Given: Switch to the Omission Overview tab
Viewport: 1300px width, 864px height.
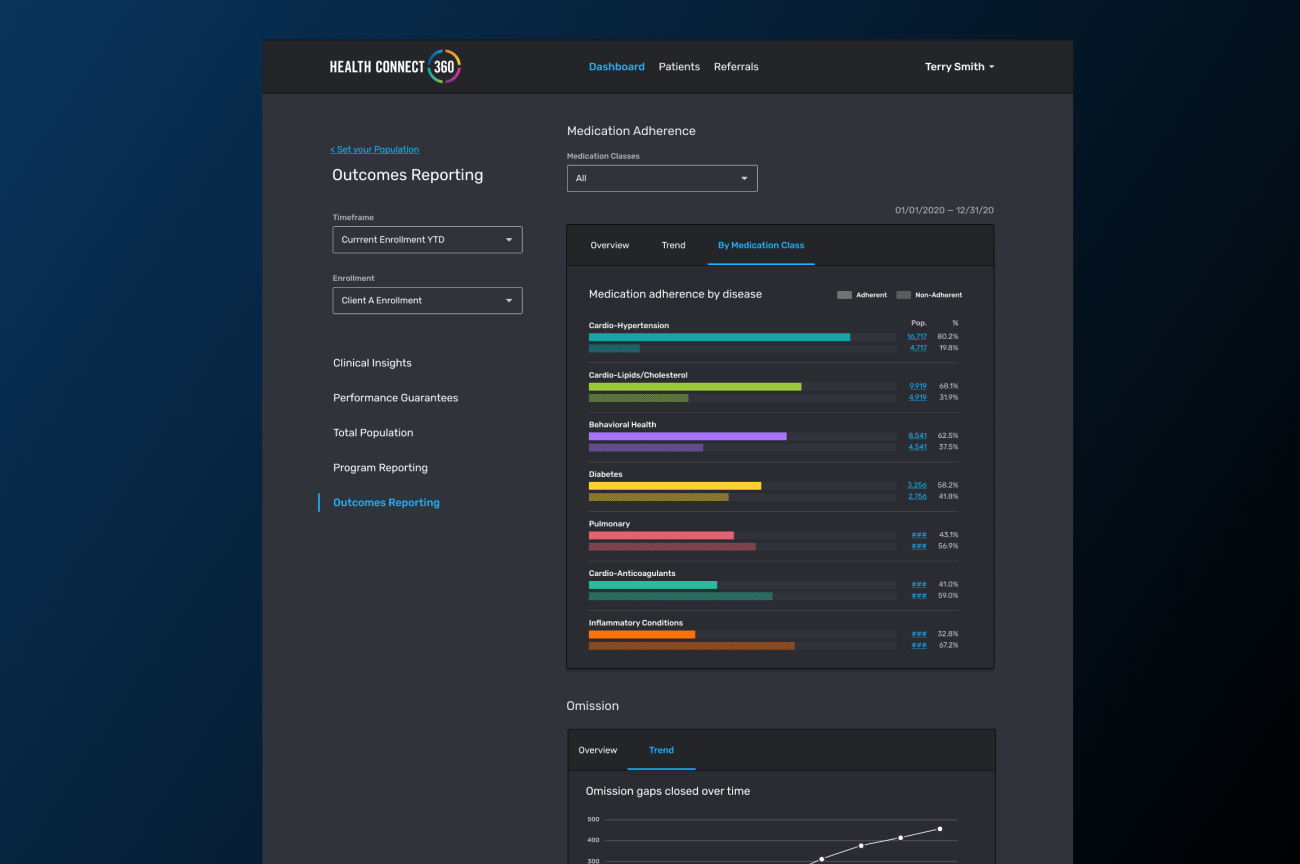Looking at the screenshot, I should 598,750.
